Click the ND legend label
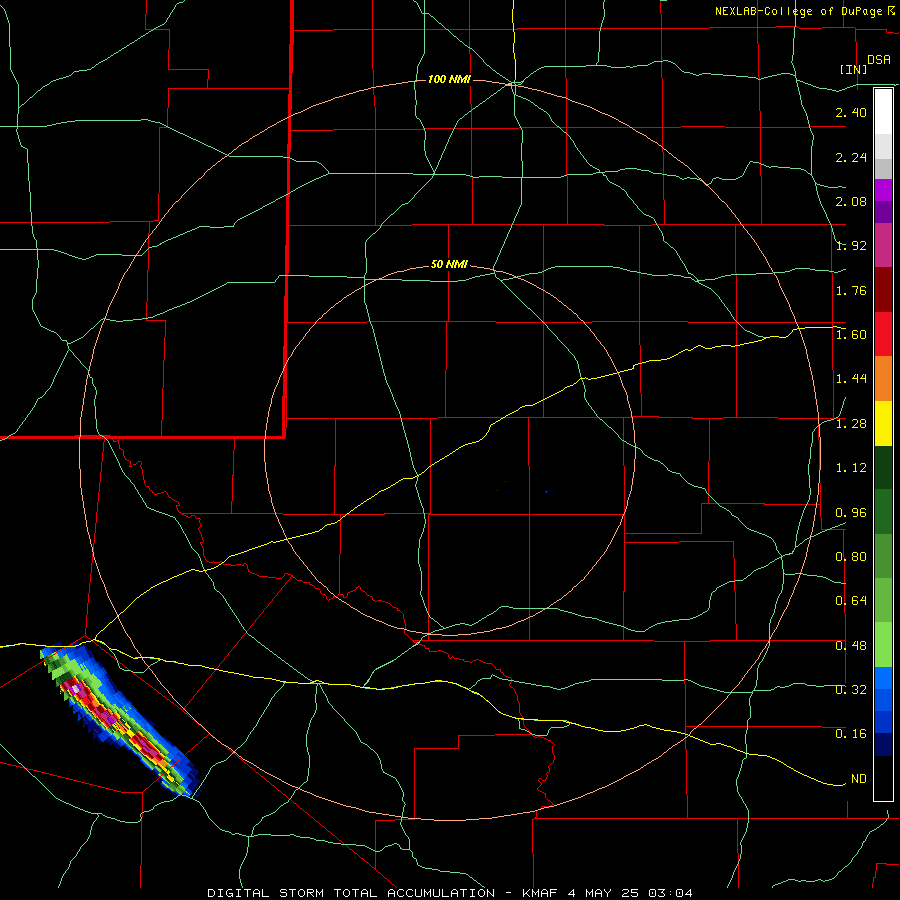900x900 pixels. click(859, 779)
